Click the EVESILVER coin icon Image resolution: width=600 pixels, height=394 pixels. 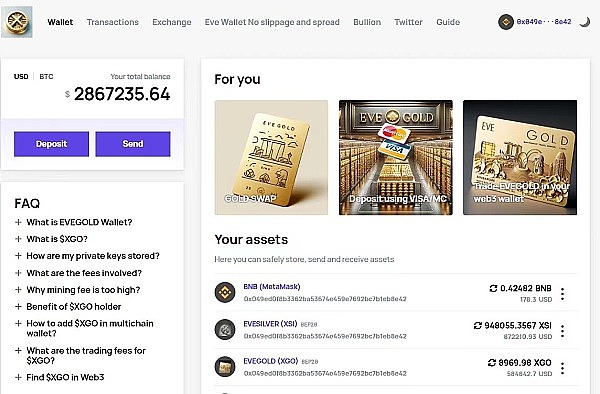(225, 330)
